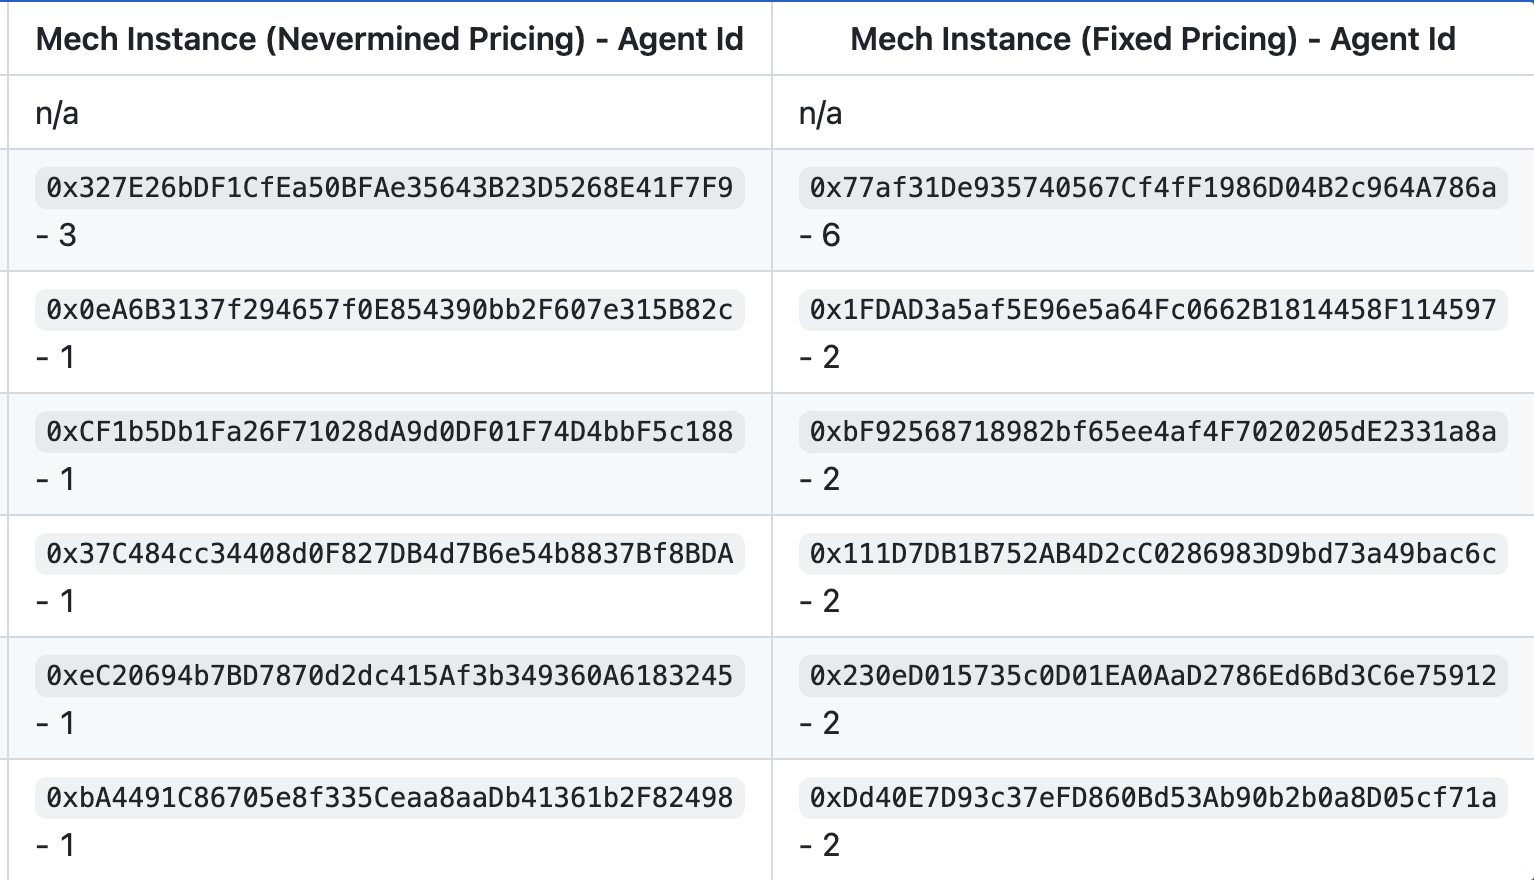
Task: Click the Nevermined Pricing Agent Id column header
Action: [390, 39]
